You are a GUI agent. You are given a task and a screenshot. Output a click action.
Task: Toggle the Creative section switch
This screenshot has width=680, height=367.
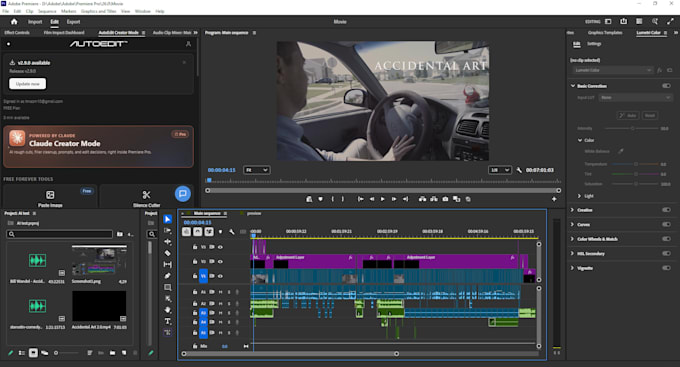point(666,210)
